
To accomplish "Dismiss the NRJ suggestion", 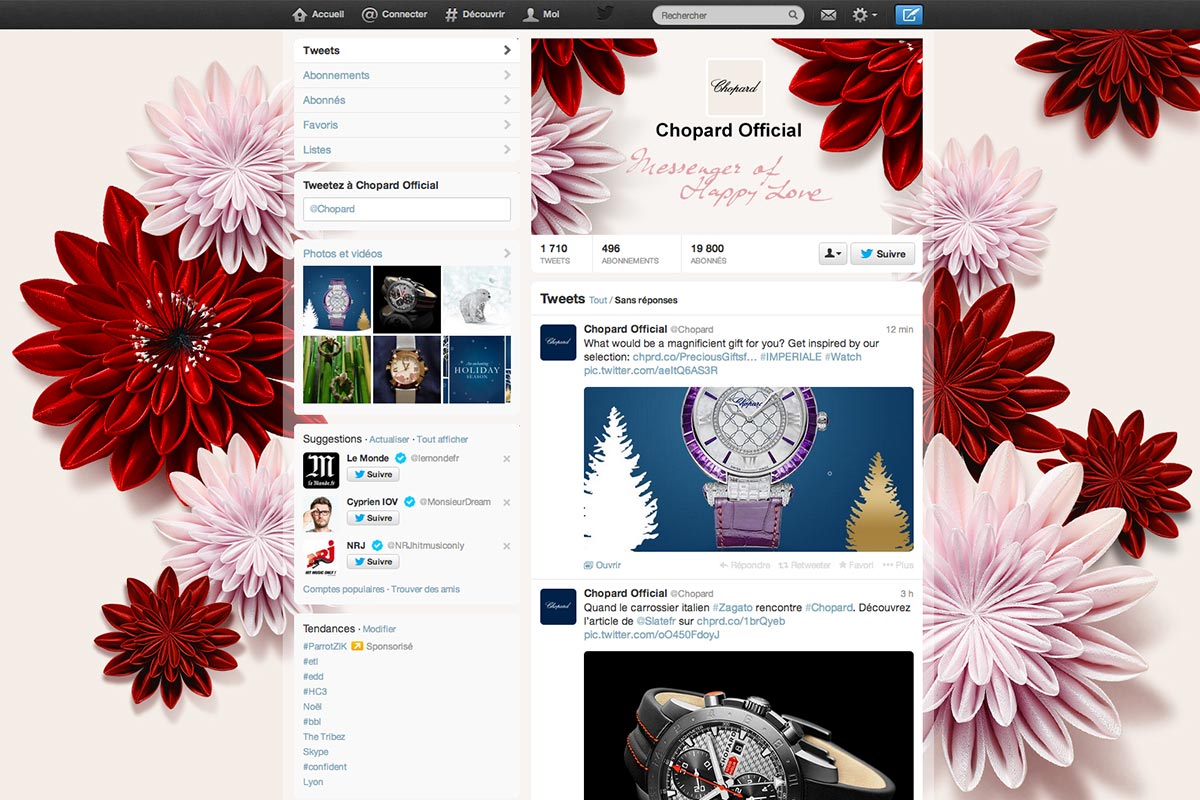I will pyautogui.click(x=506, y=547).
